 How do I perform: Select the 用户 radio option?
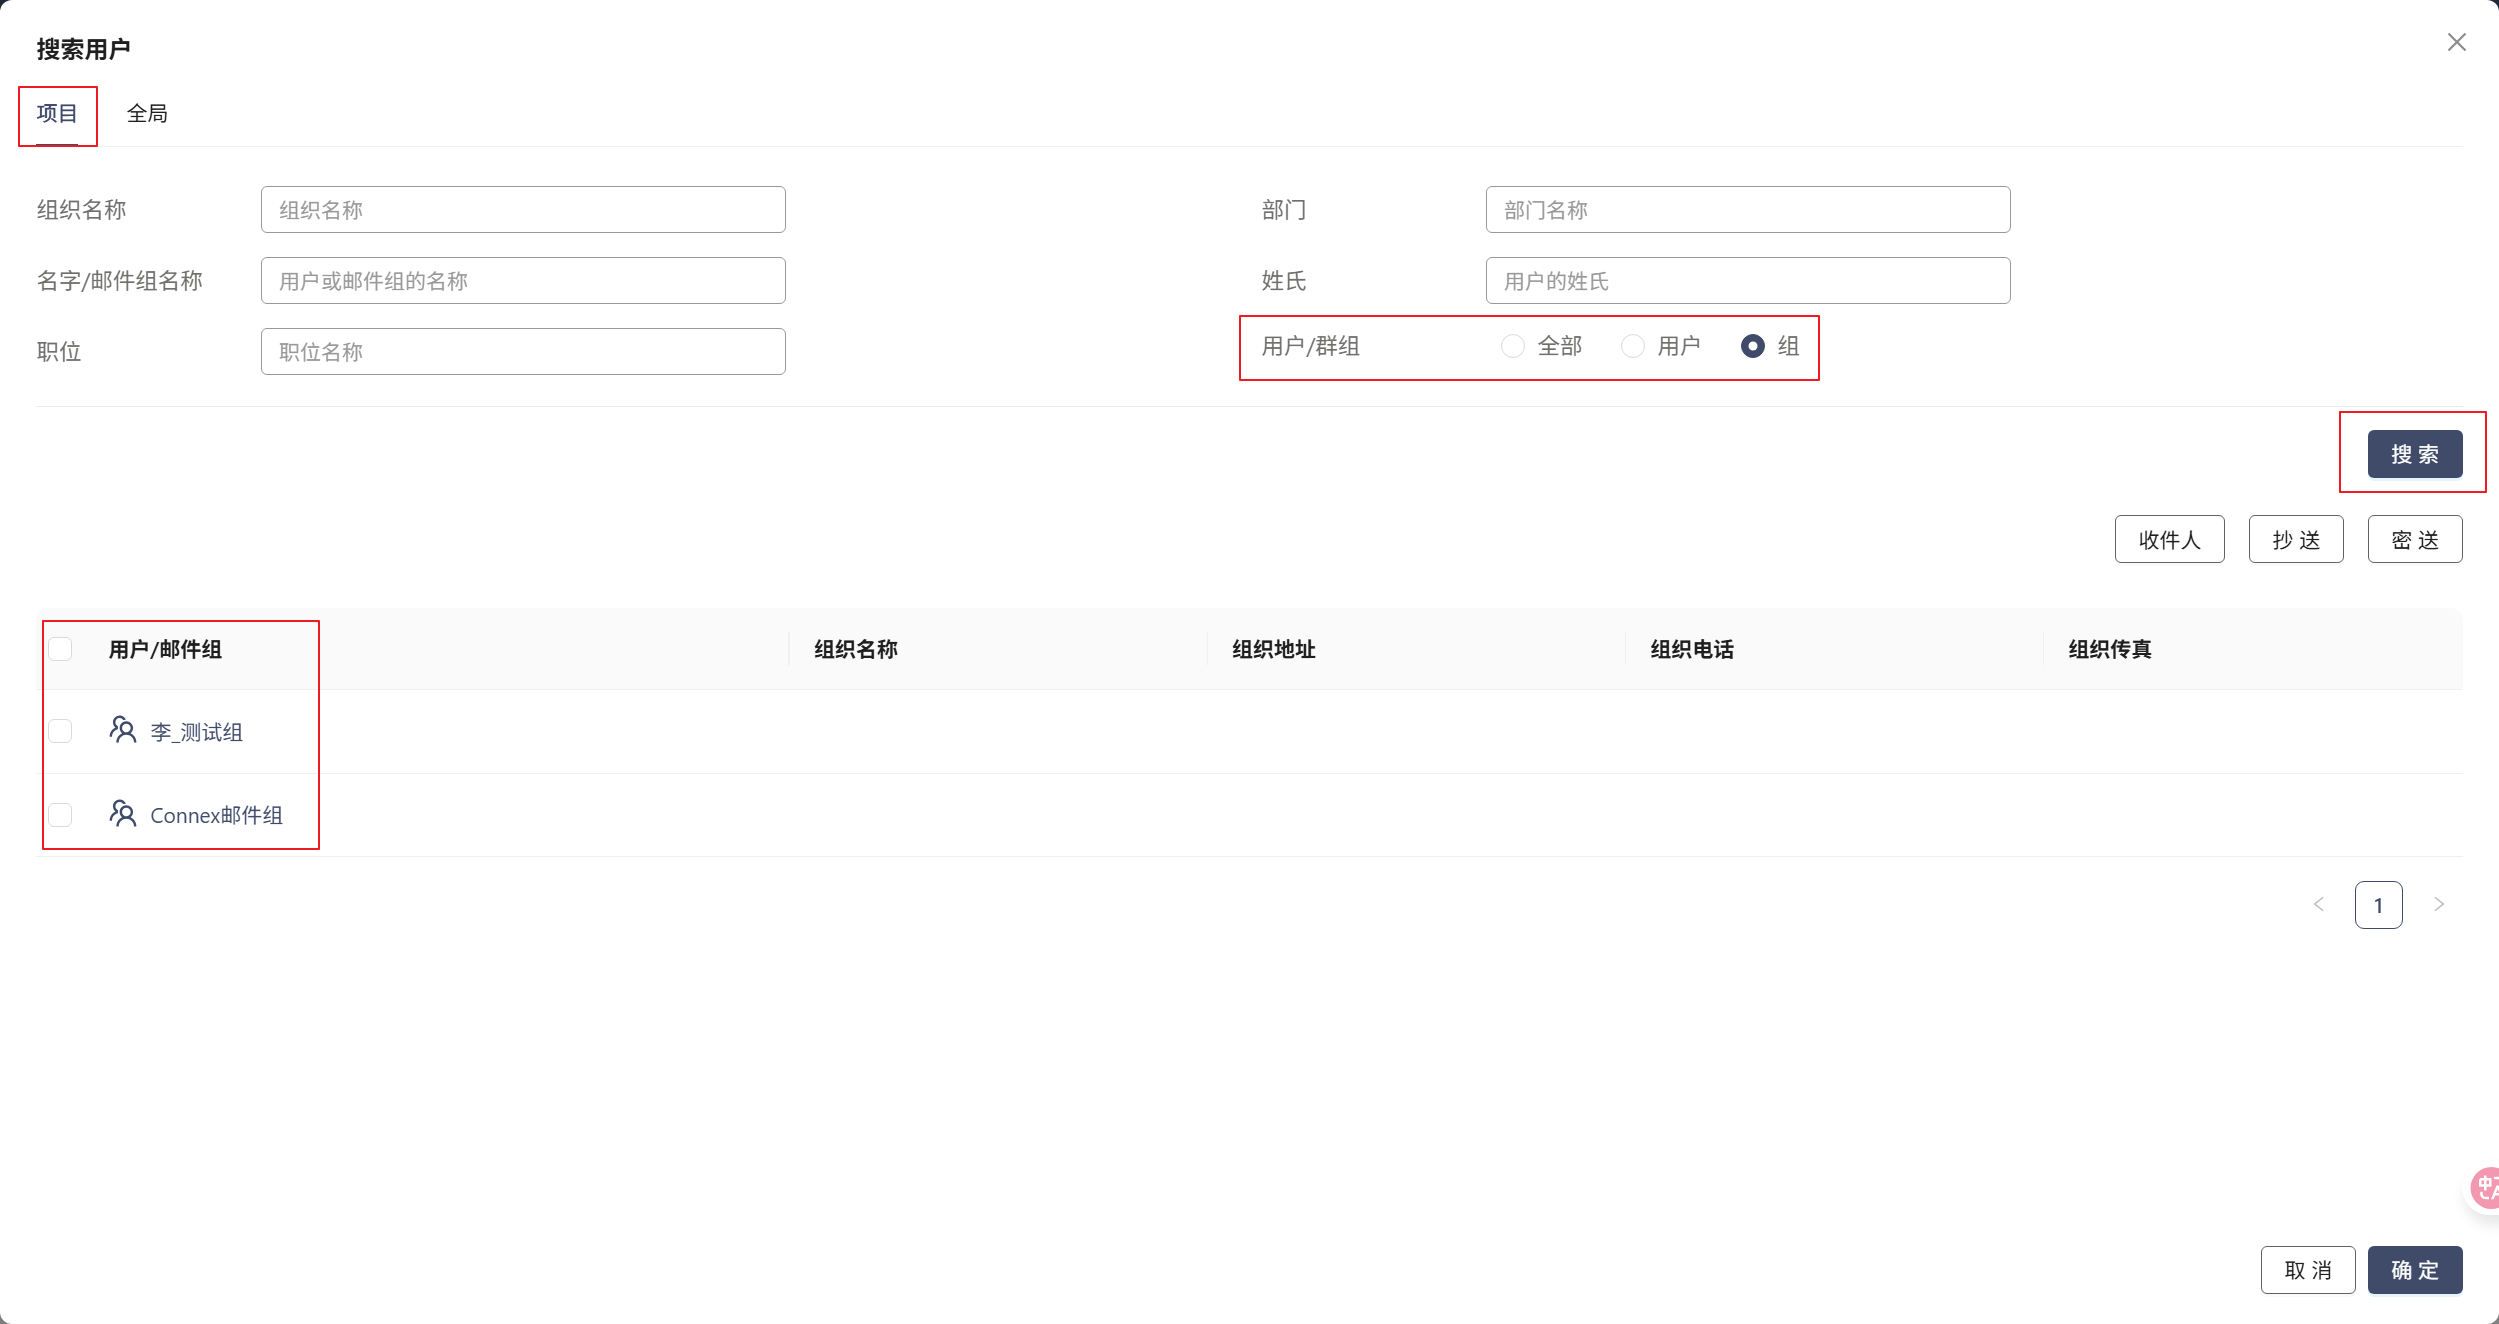click(x=1632, y=346)
